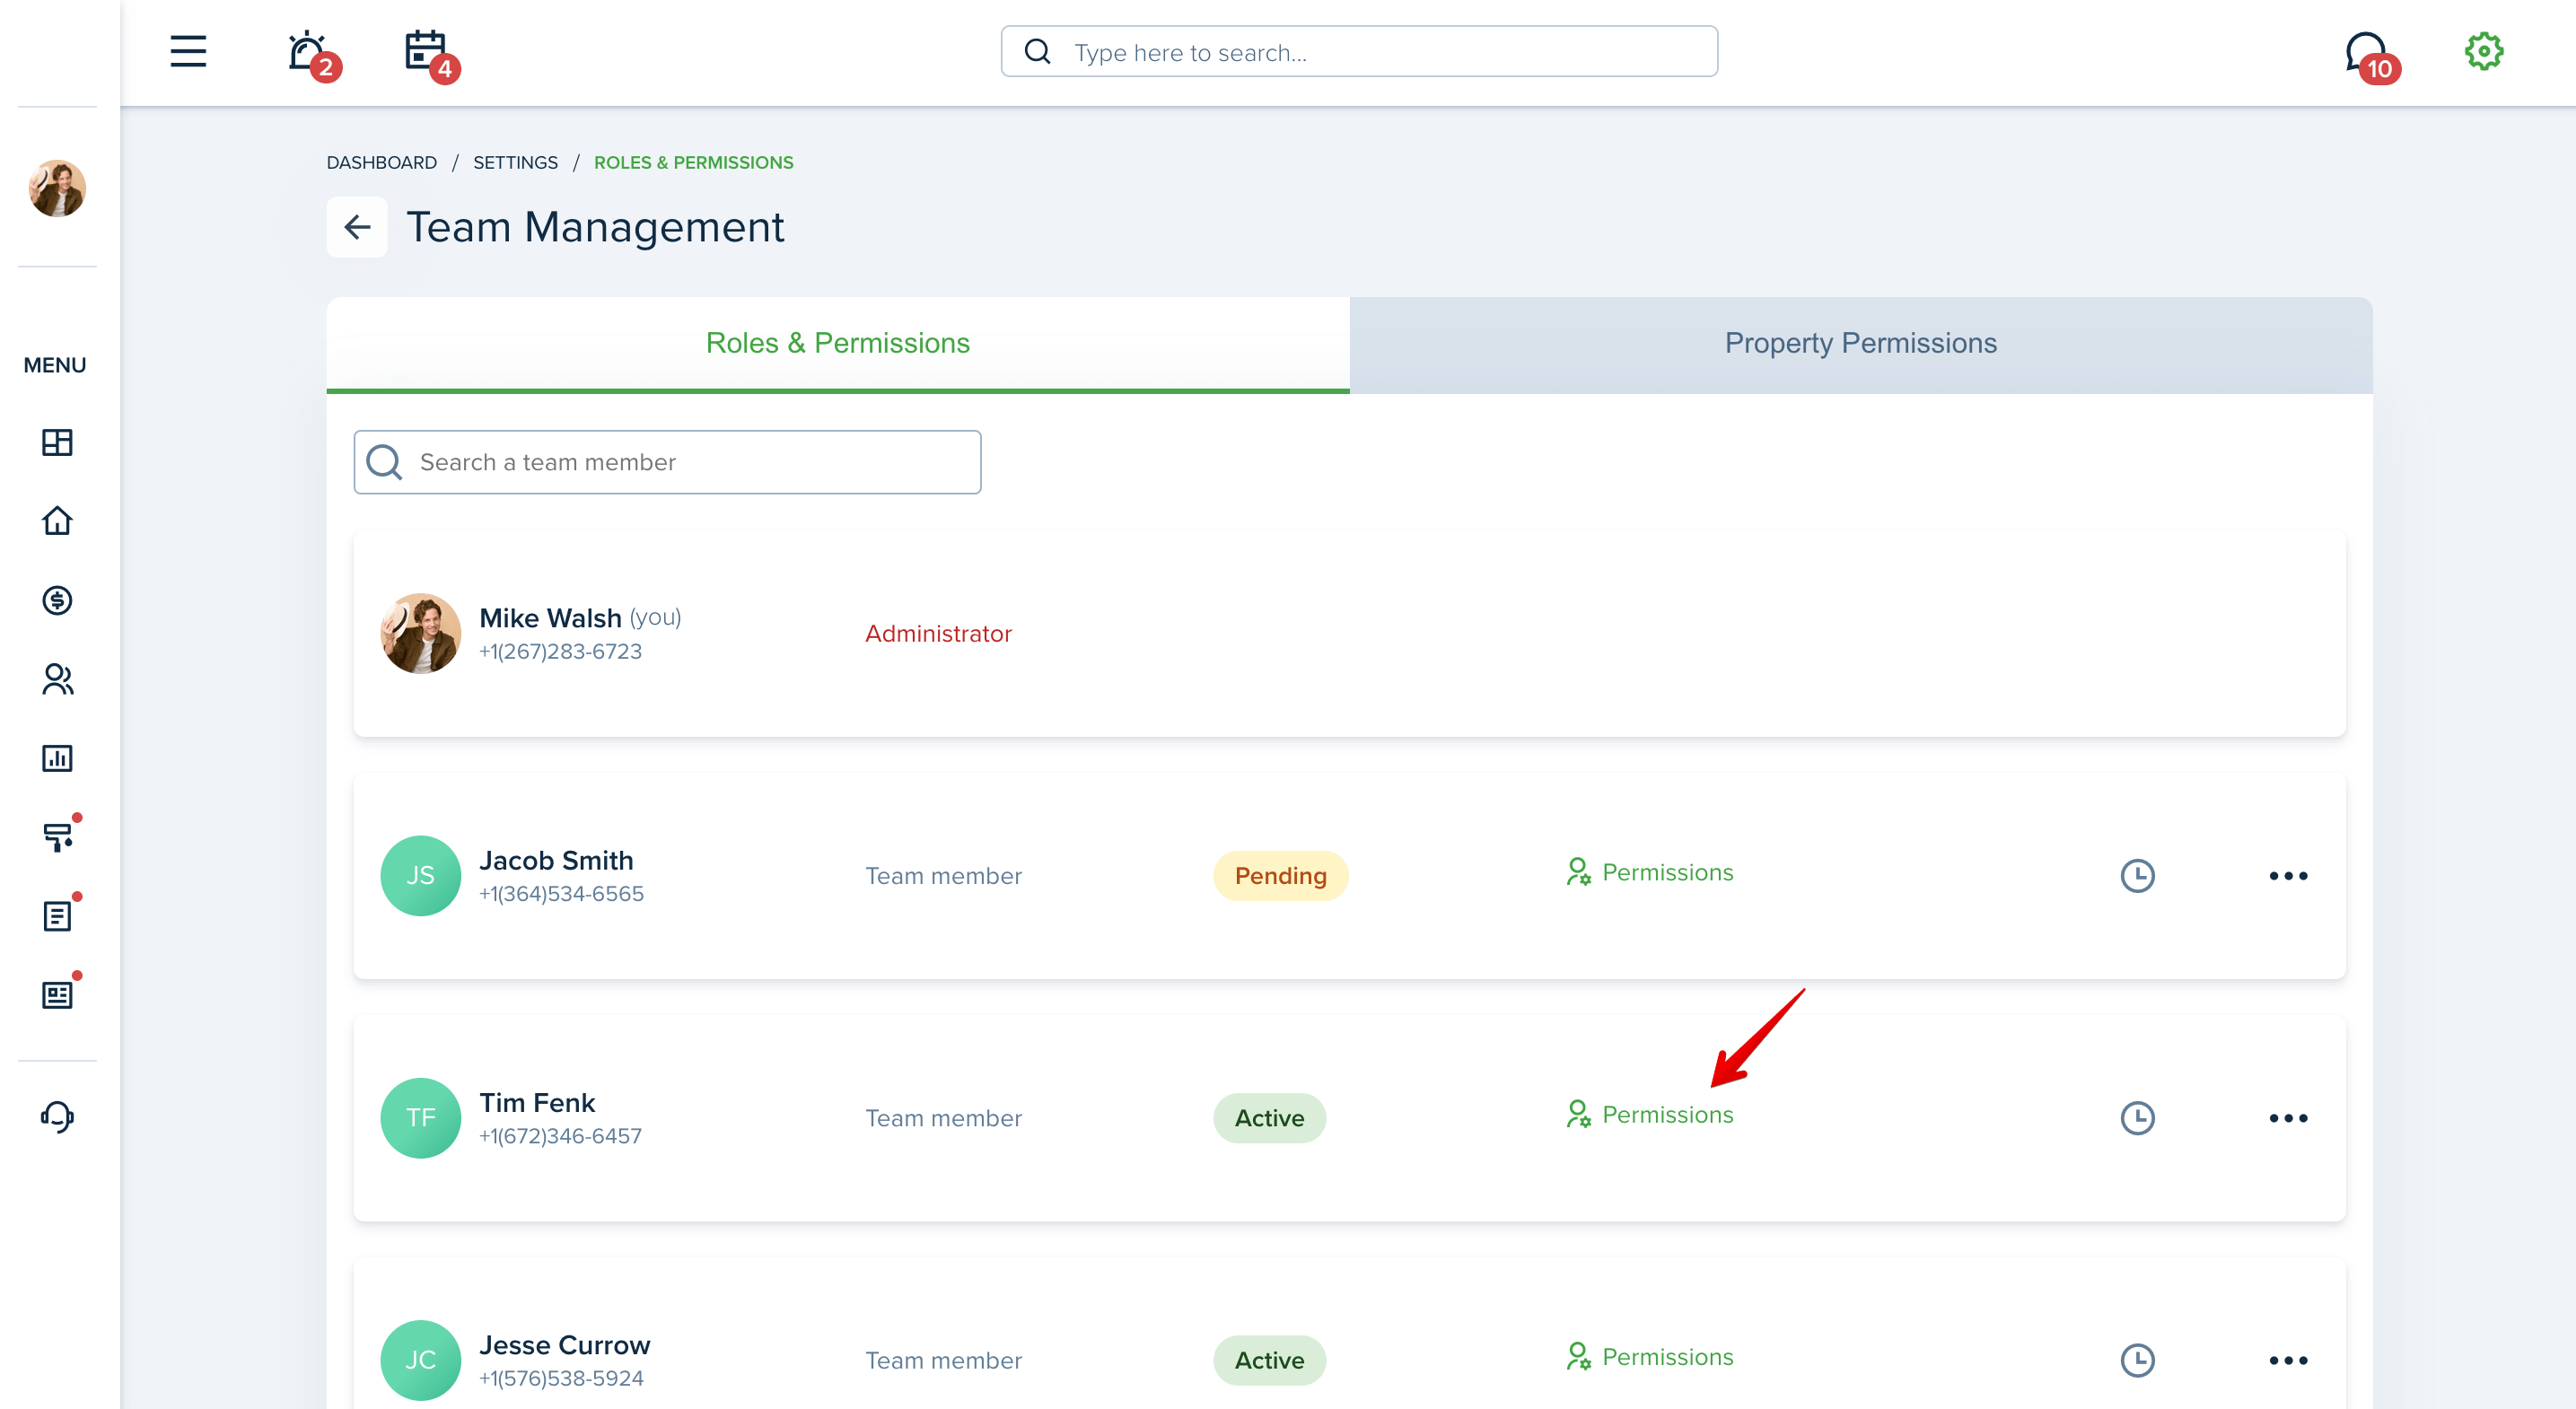Open more options for Jacob Smith

(2288, 876)
